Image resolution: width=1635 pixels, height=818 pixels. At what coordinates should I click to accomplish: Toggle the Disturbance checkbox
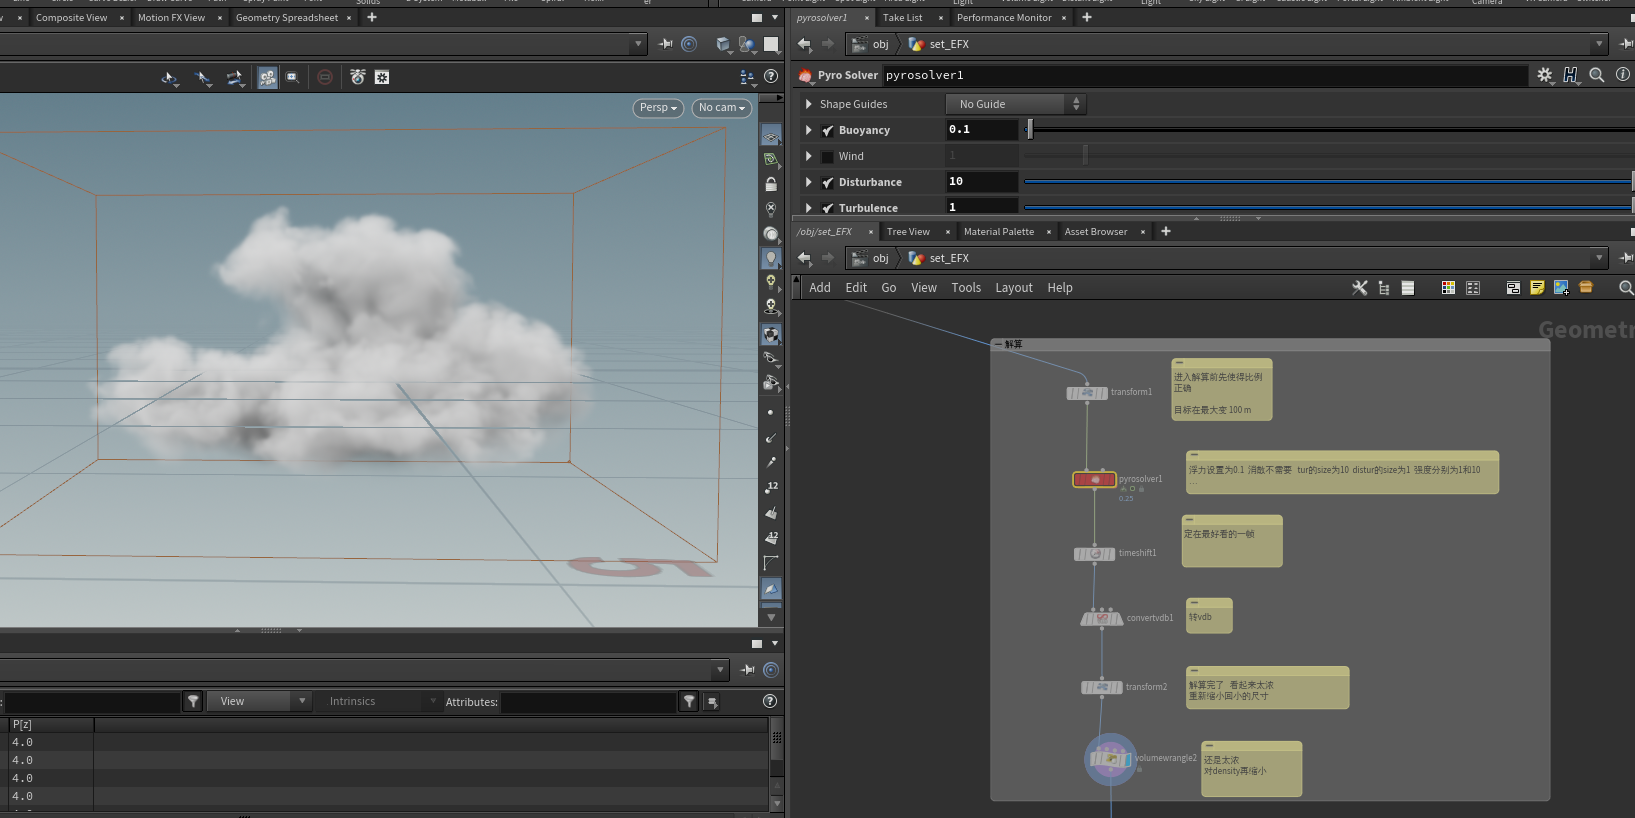828,183
